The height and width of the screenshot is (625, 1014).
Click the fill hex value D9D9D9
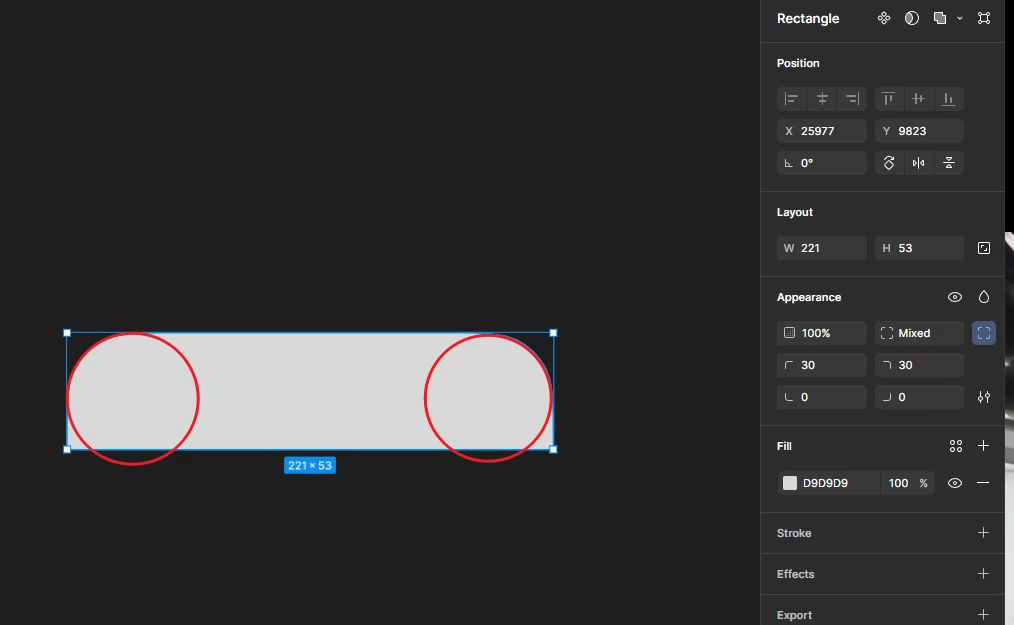[825, 483]
